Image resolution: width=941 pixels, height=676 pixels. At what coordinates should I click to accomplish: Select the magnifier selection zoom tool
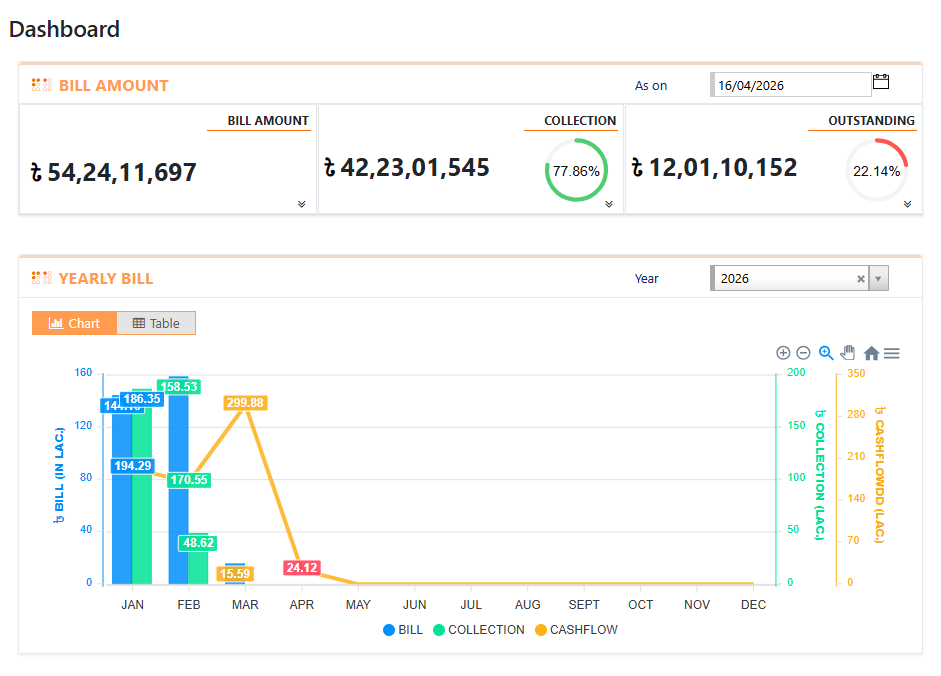[x=826, y=353]
